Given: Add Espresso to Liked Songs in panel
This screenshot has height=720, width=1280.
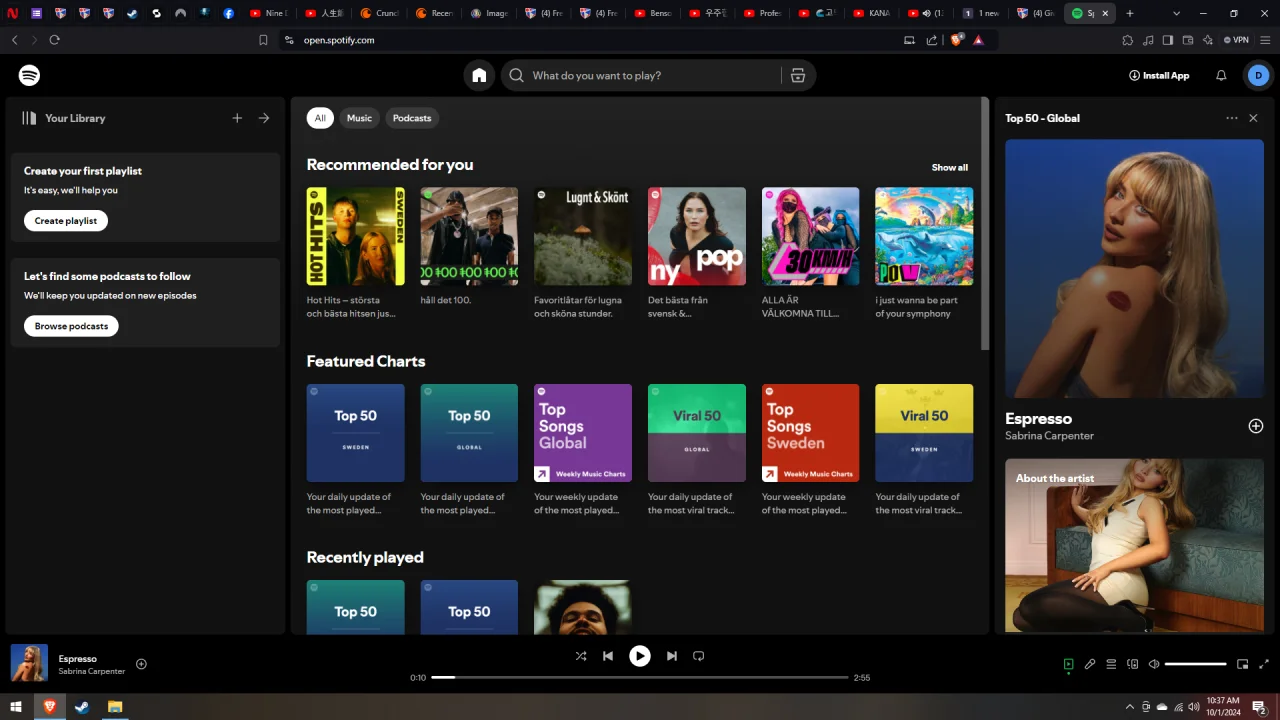Looking at the screenshot, I should pos(1256,426).
